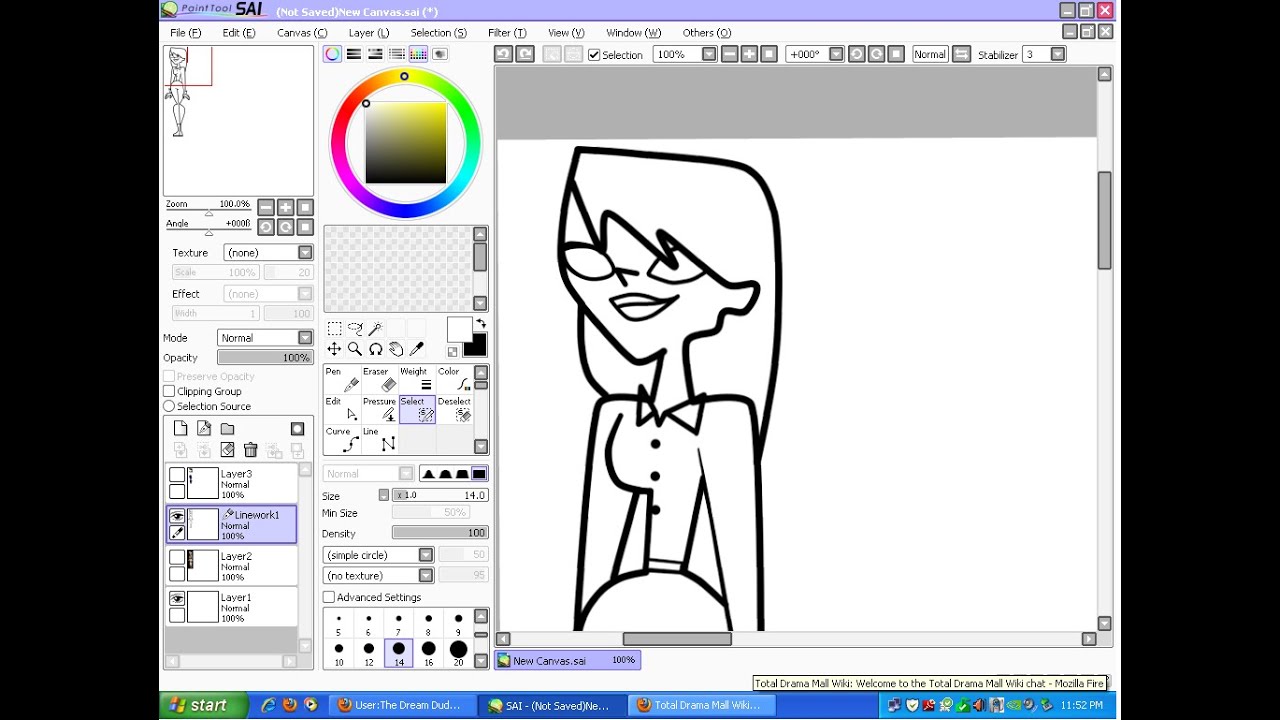
Task: Select the Line tool
Action: pos(379,440)
